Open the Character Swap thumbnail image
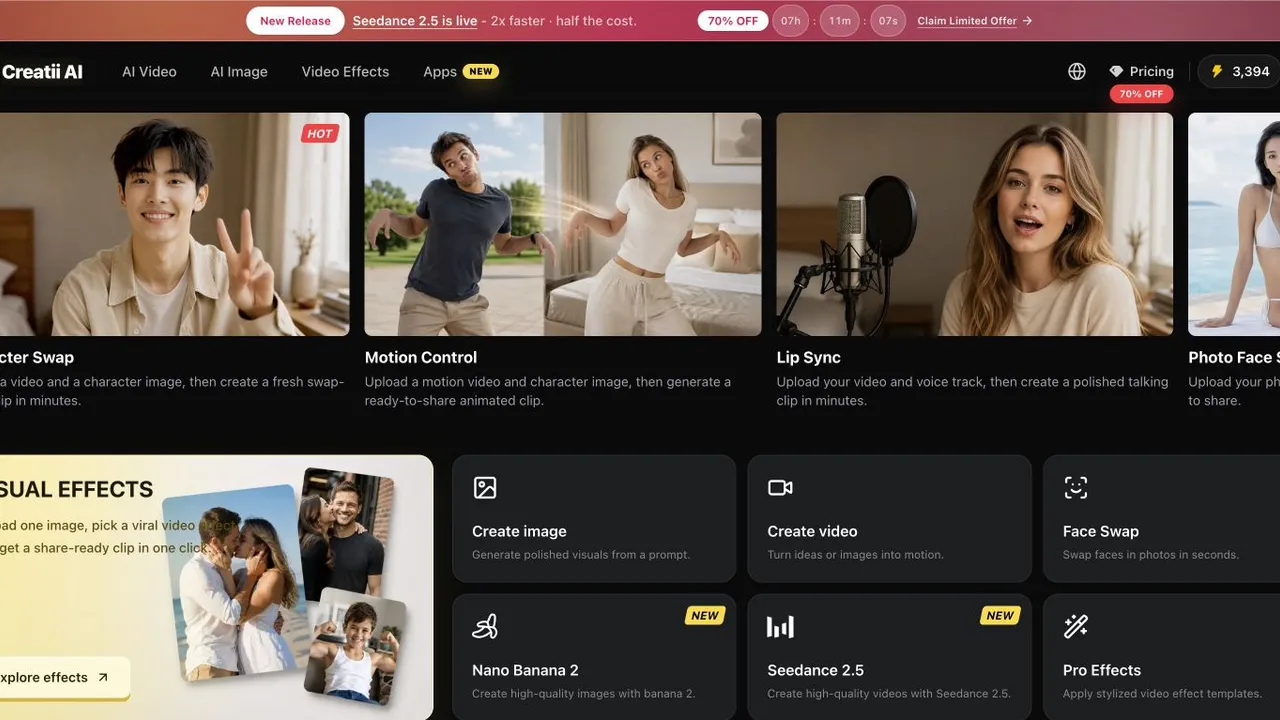The width and height of the screenshot is (1280, 720). pos(174,224)
